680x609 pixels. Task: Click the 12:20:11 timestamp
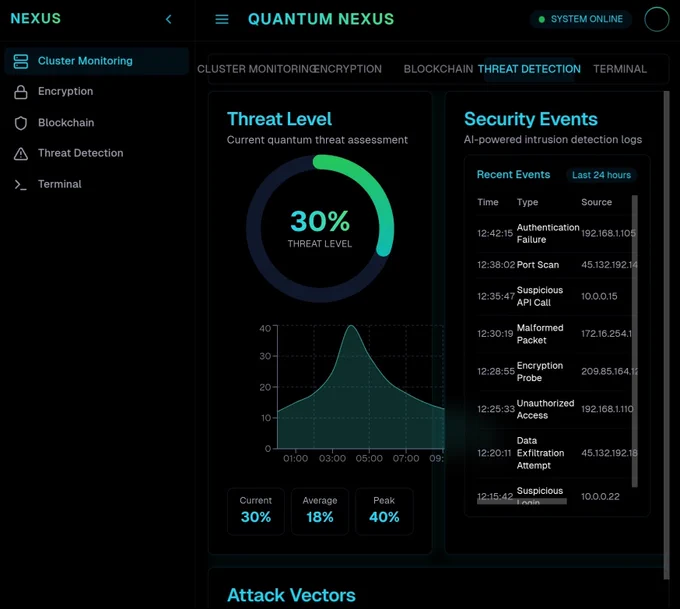click(494, 453)
